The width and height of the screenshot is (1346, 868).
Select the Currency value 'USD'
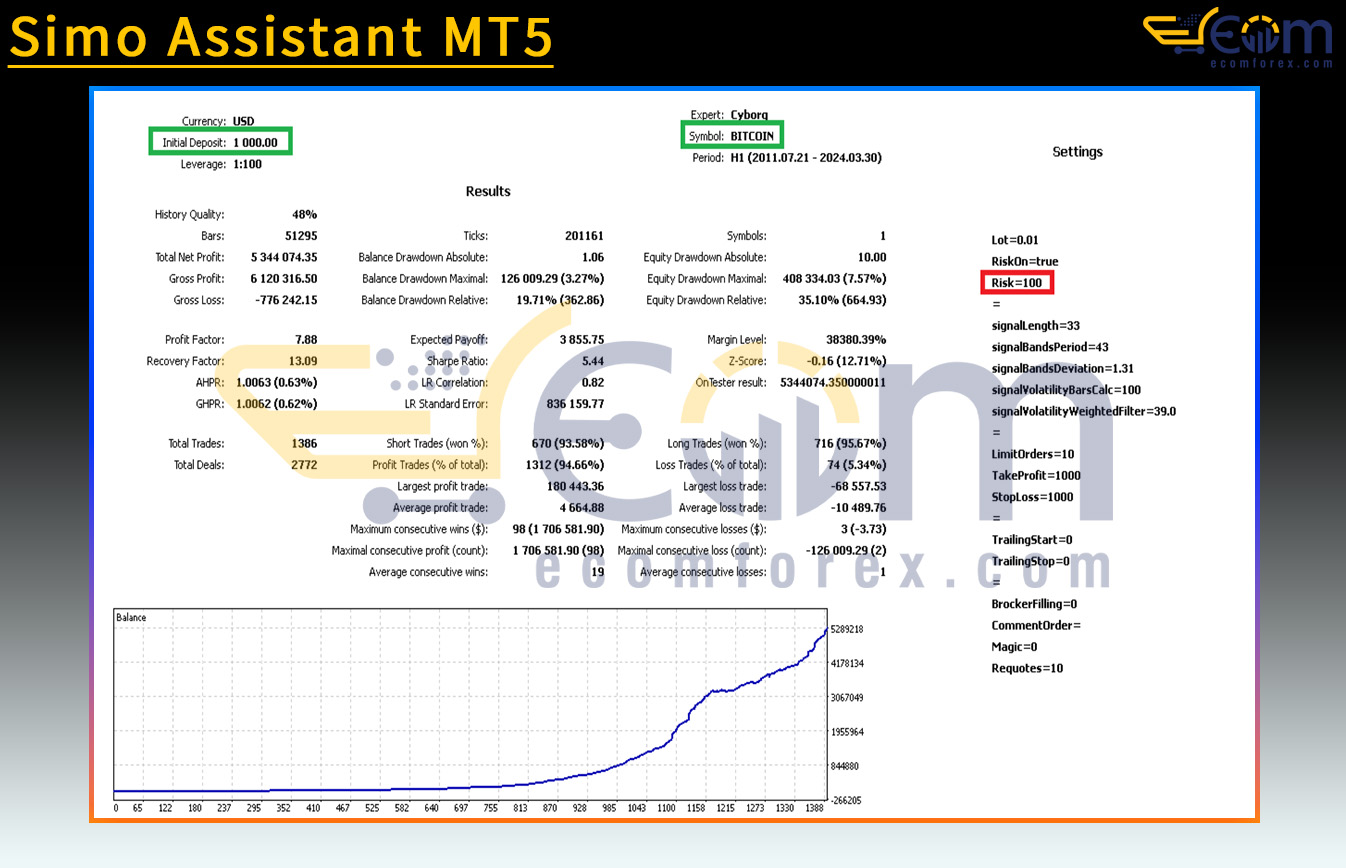pyautogui.click(x=243, y=121)
